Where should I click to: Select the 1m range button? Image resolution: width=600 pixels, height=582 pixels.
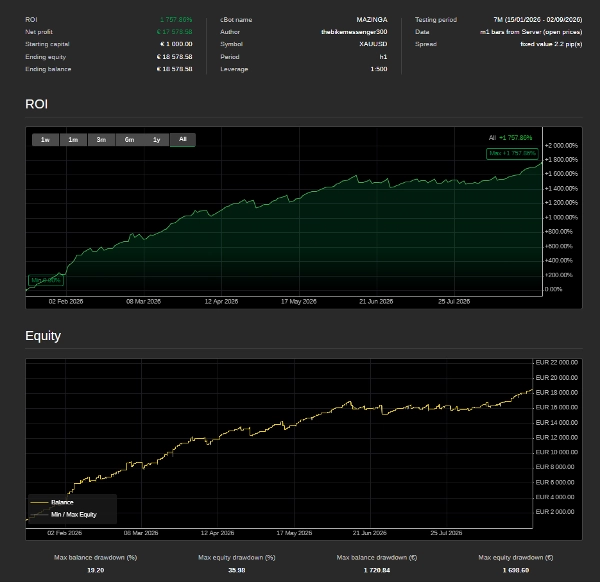[73, 140]
